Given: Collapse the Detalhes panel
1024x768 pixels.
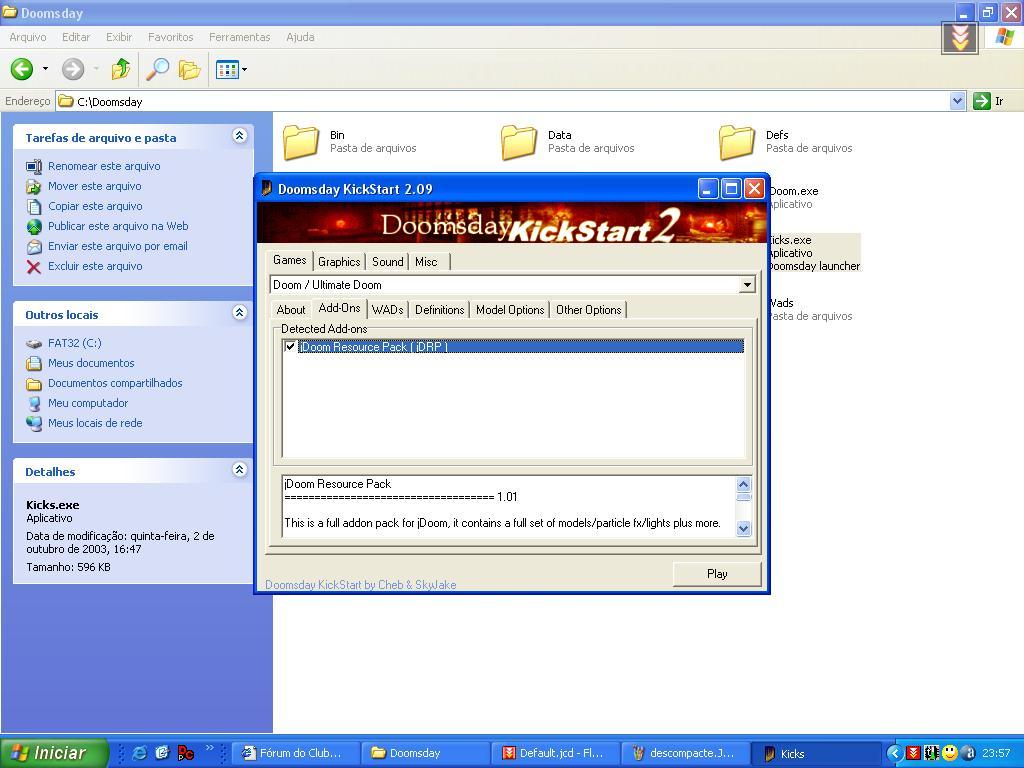Looking at the screenshot, I should [240, 470].
